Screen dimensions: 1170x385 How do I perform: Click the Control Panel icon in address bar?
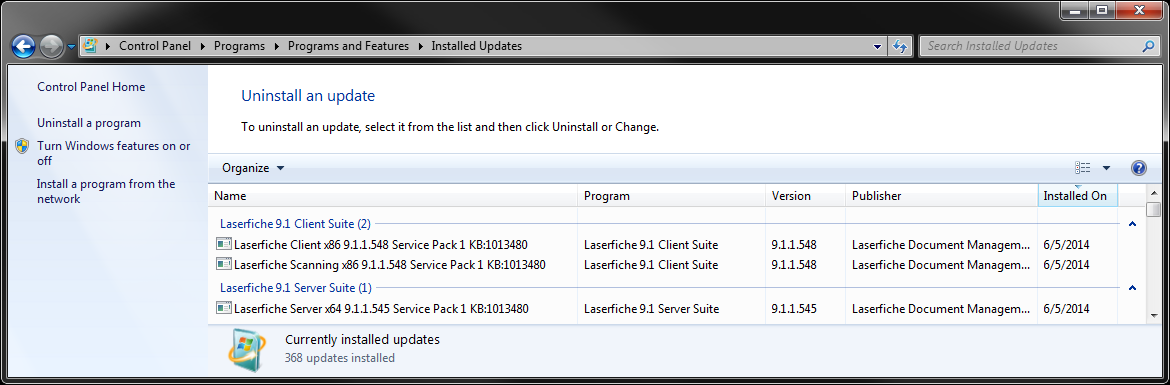coord(90,46)
